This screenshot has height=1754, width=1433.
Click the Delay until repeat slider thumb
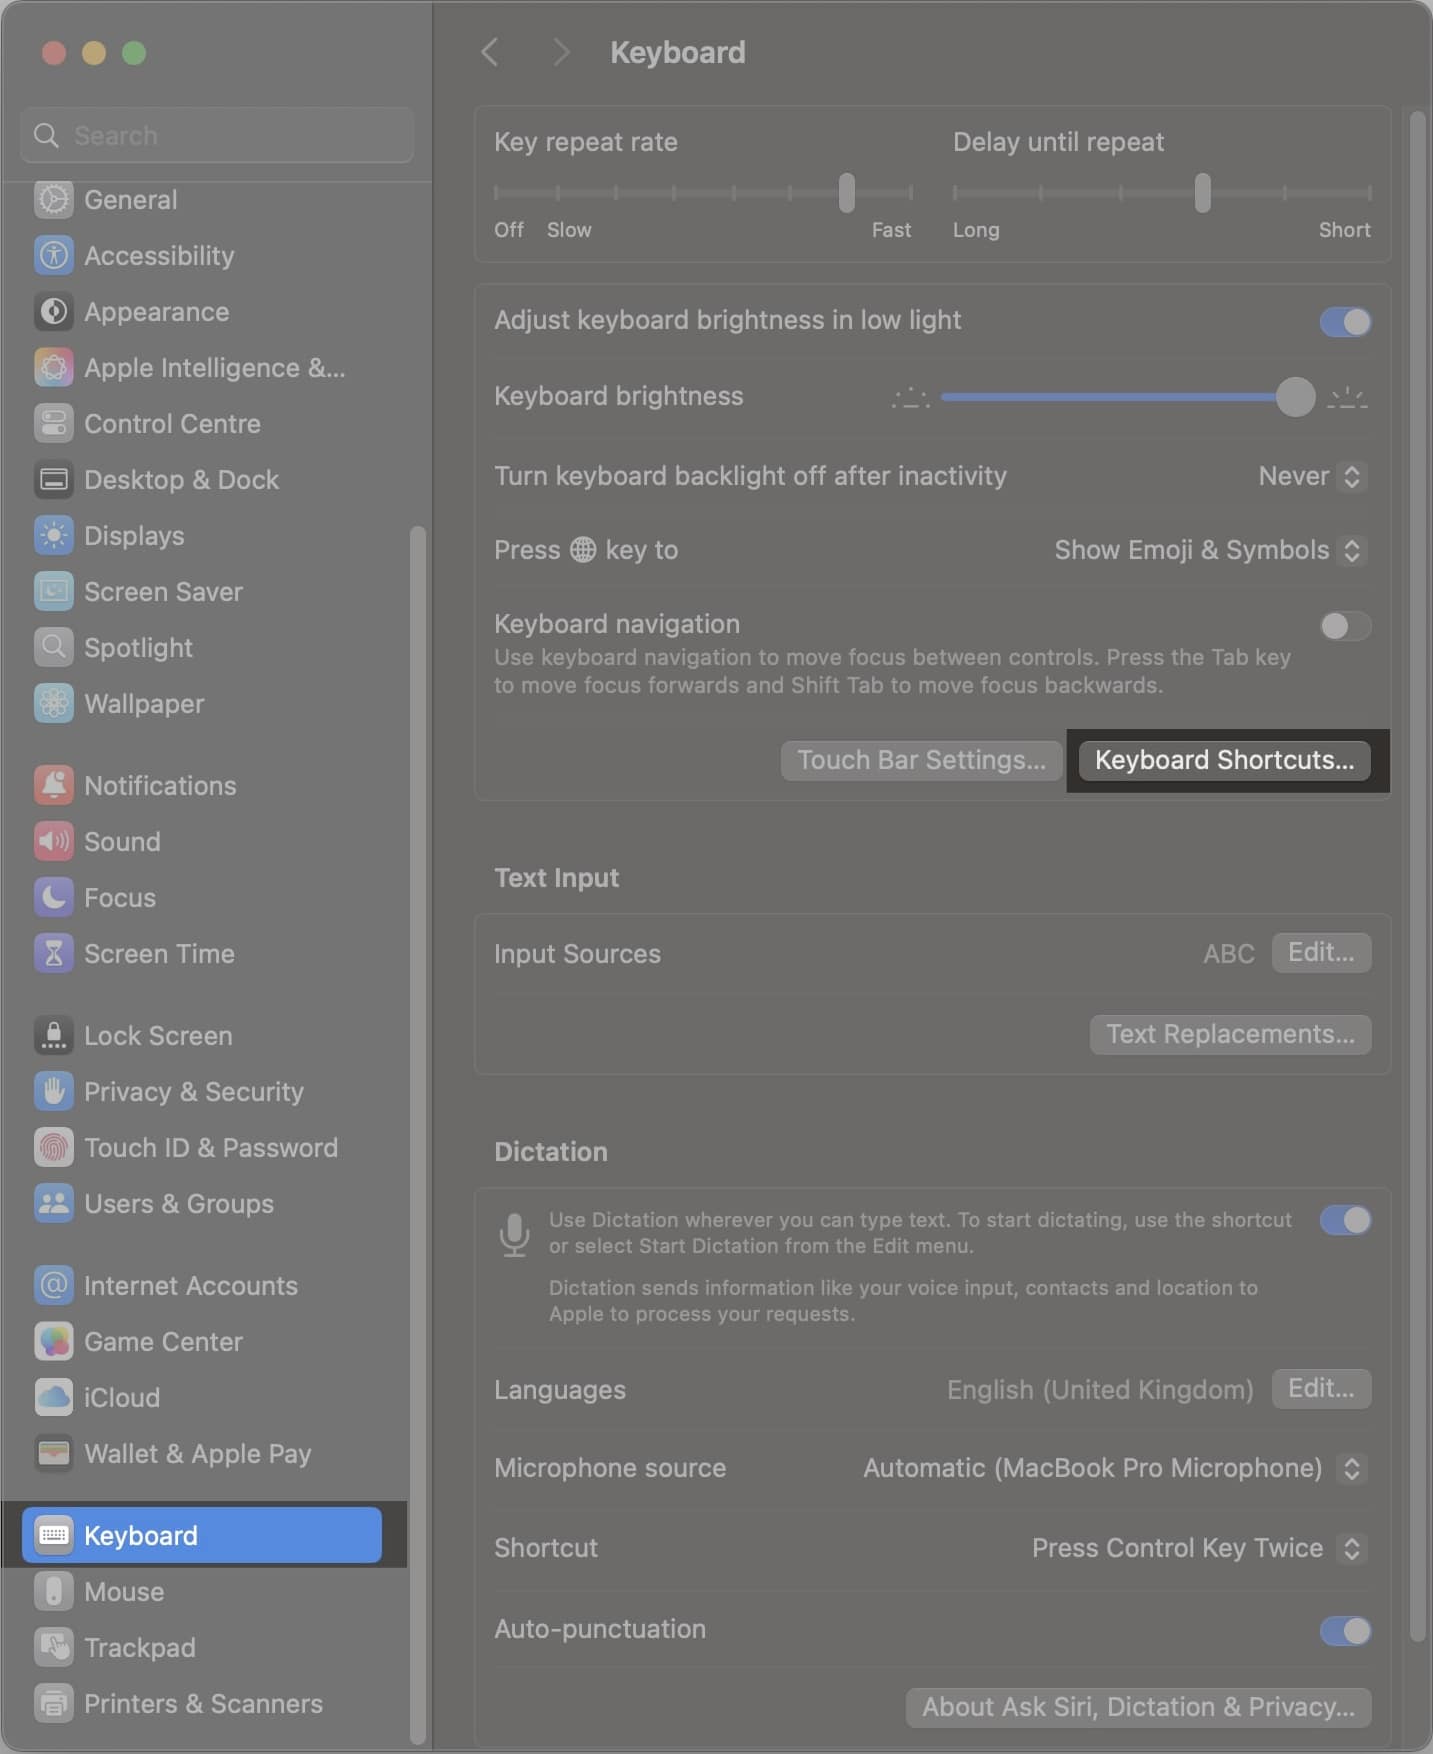[1203, 193]
